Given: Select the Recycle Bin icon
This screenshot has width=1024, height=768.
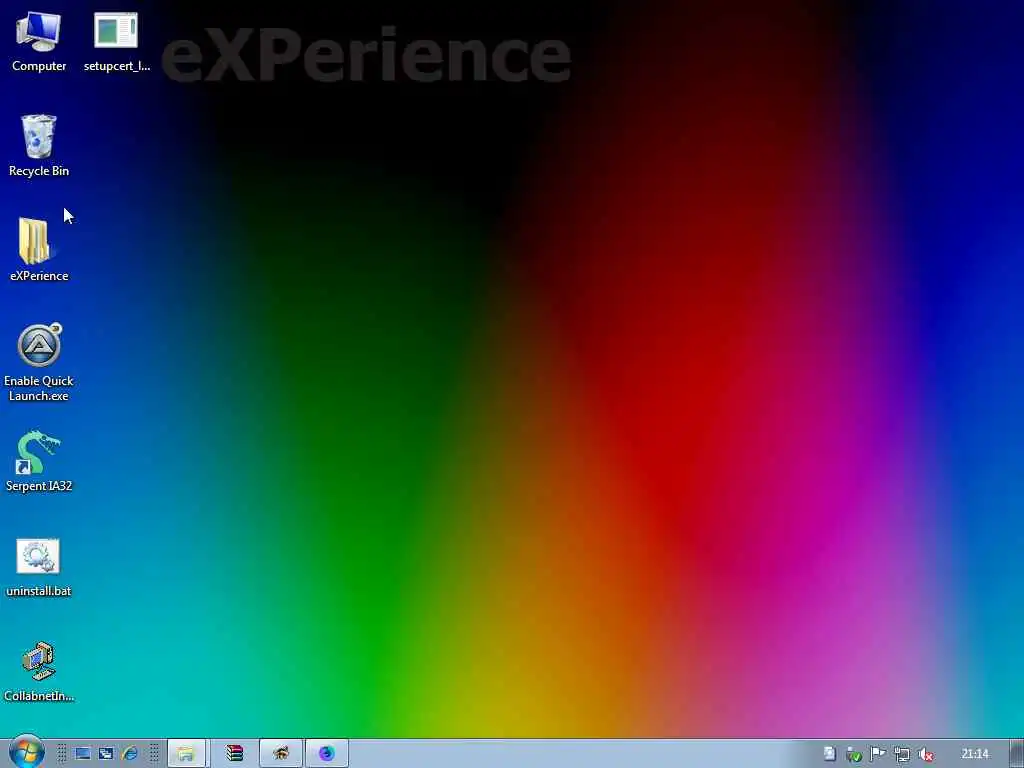Looking at the screenshot, I should (39, 146).
